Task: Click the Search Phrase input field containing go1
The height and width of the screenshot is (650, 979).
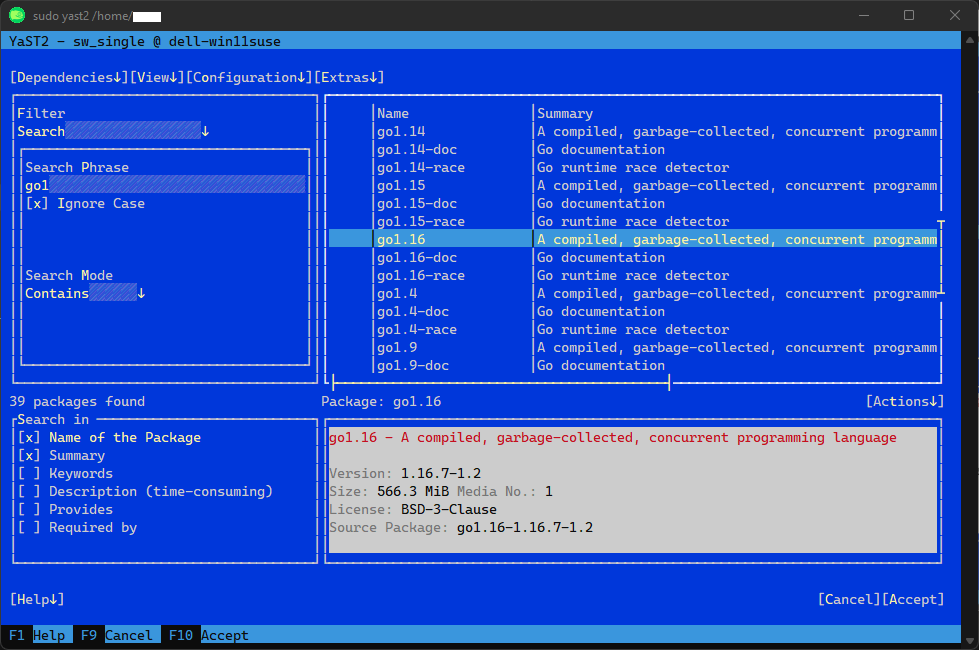Action: click(165, 185)
